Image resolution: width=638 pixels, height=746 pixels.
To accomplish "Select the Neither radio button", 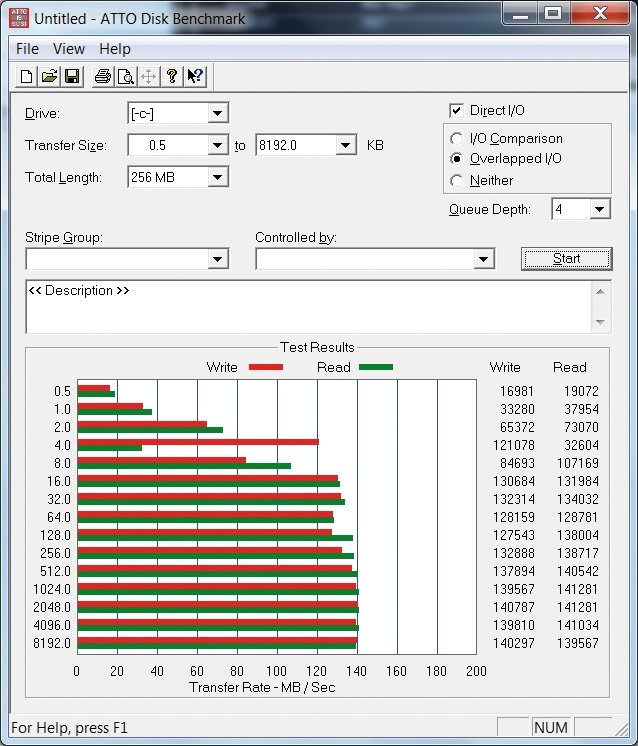I will [456, 180].
